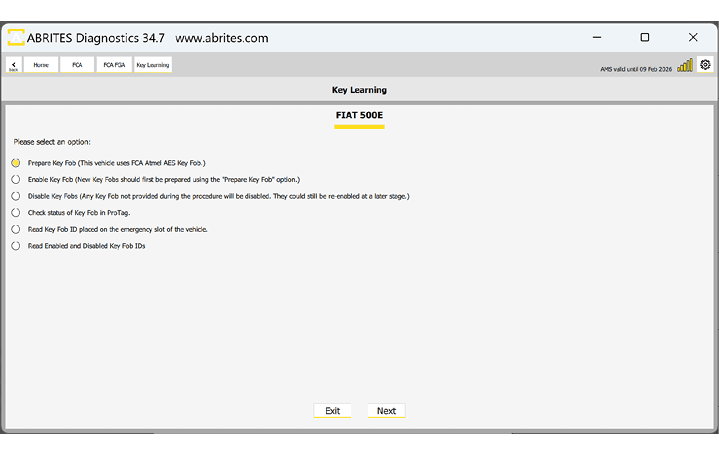Select the Prepare Key Fob option
Image resolution: width=719 pixels, height=455 pixels.
(x=16, y=162)
